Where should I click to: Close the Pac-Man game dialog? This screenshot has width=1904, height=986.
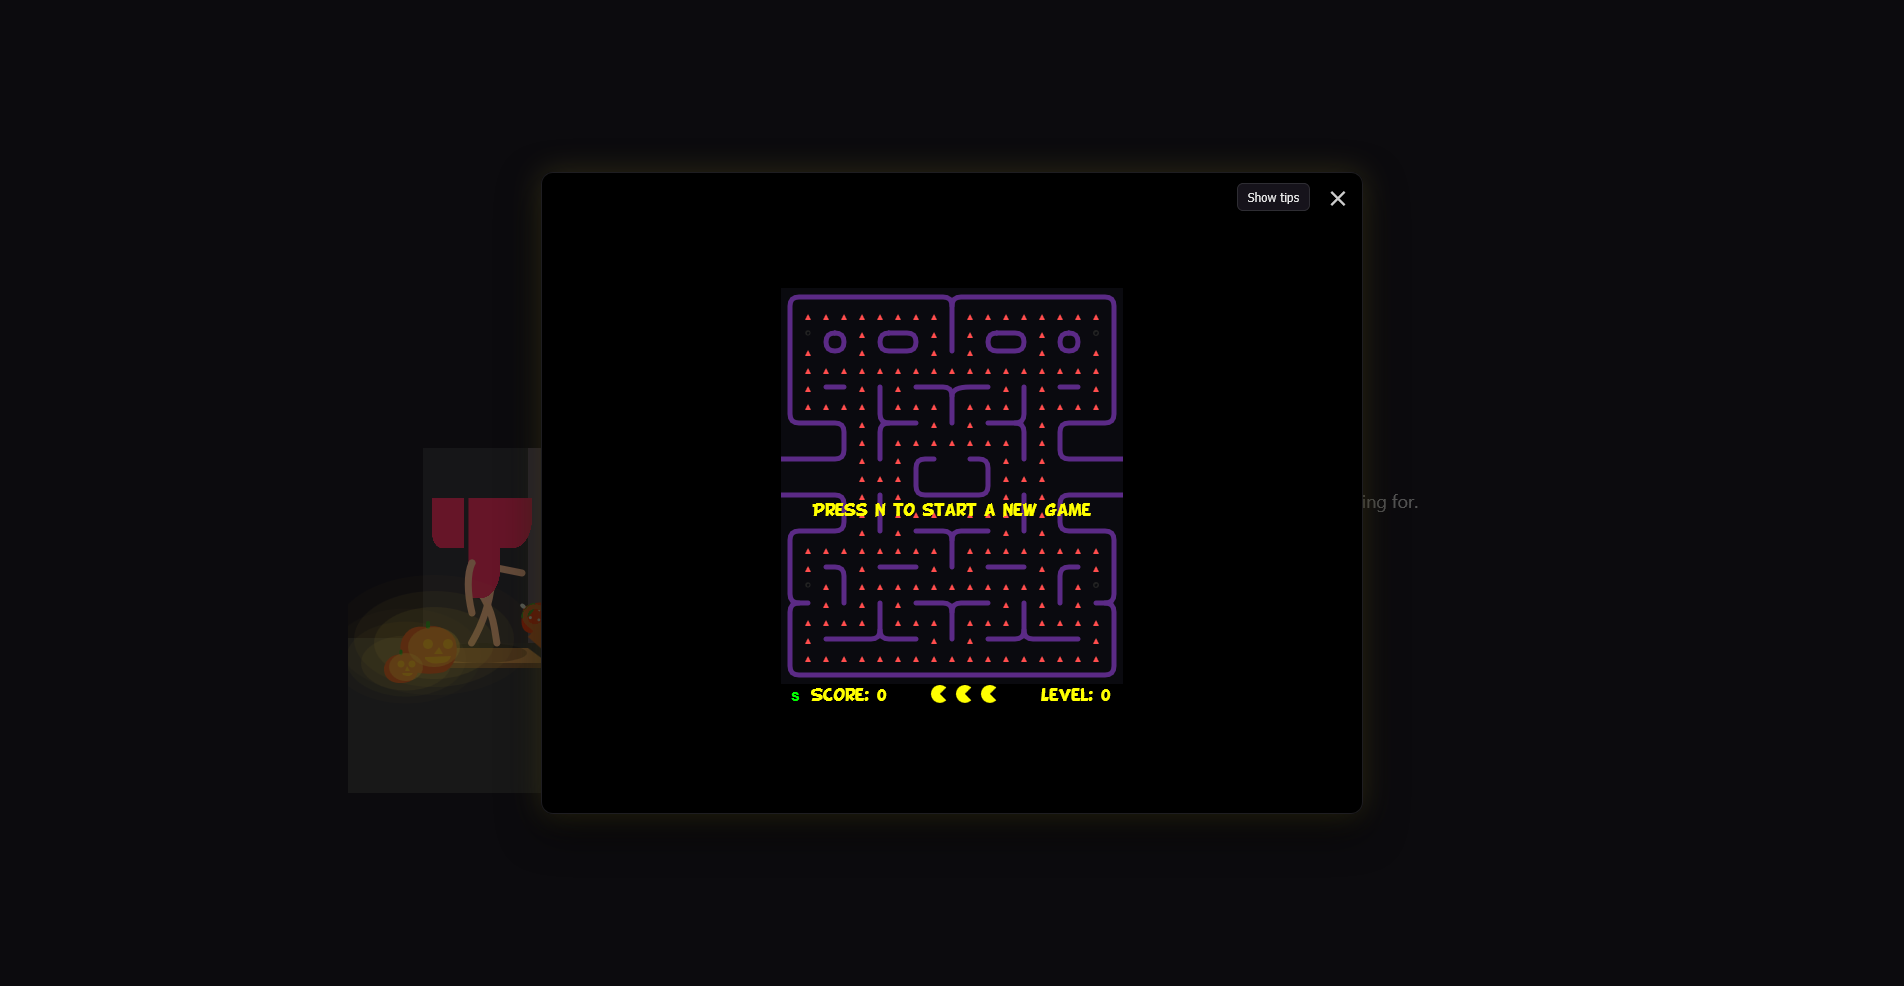click(x=1338, y=198)
